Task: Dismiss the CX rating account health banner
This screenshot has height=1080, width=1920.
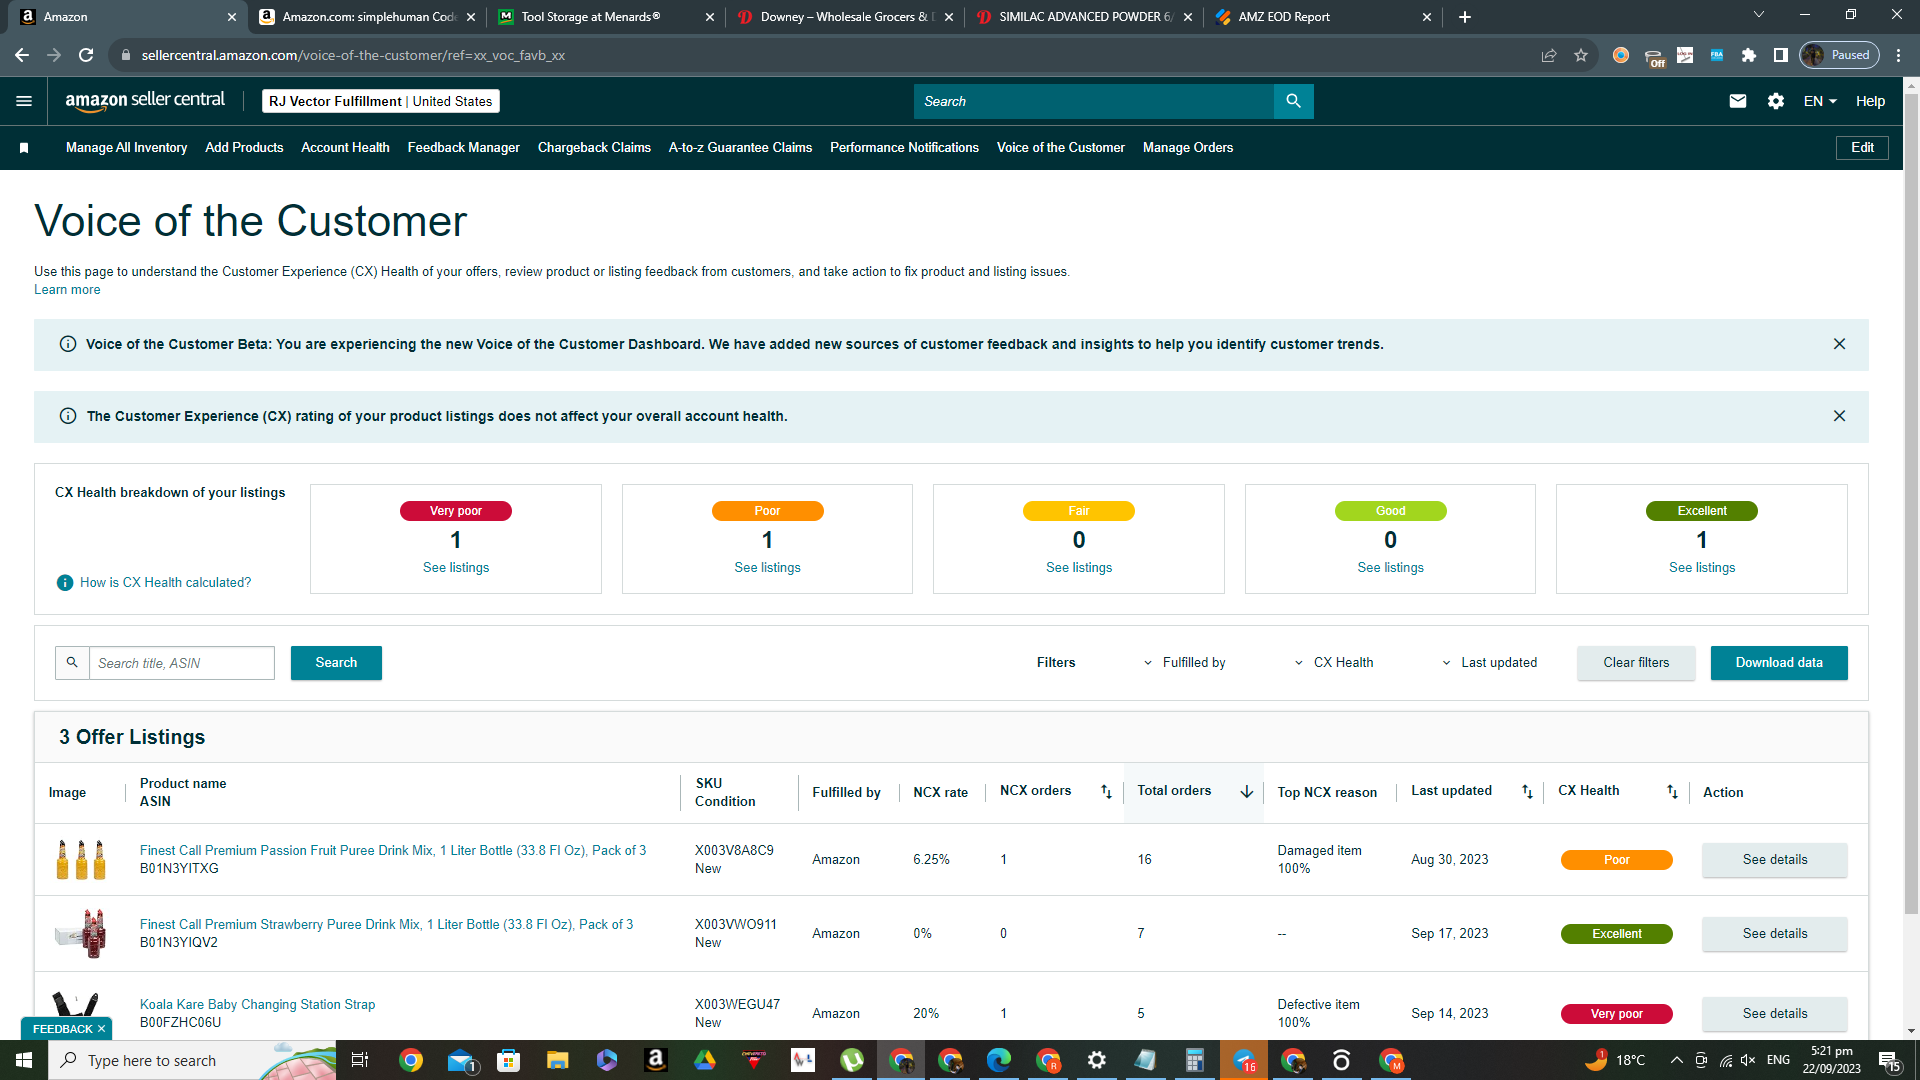Action: click(x=1839, y=416)
